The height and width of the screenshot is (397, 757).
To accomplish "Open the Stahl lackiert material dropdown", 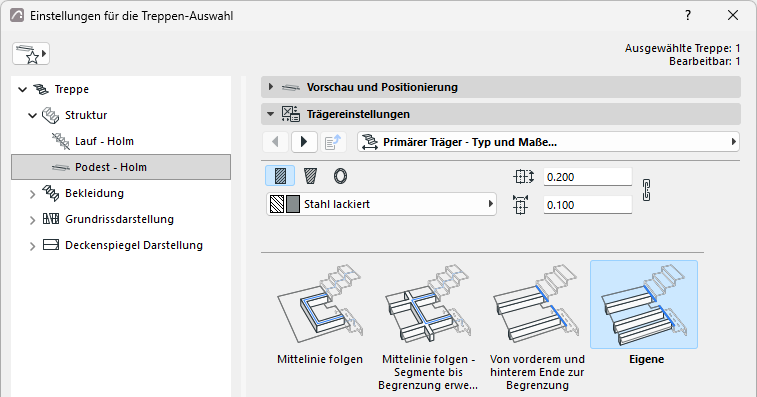I will click(x=381, y=204).
